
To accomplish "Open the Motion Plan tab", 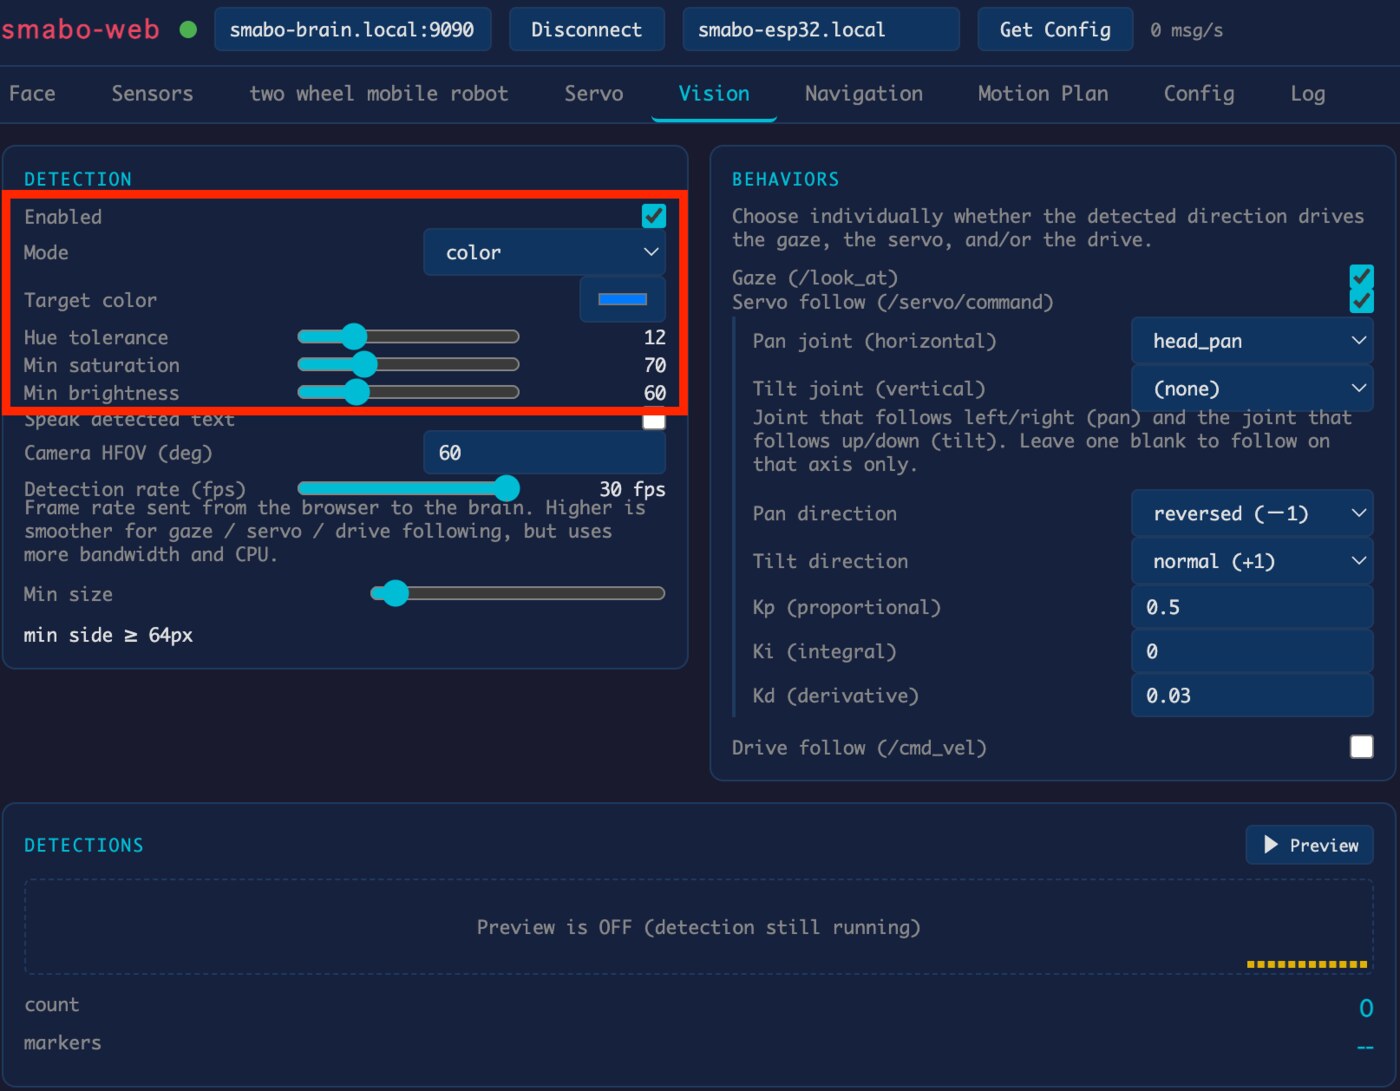I will tap(1043, 94).
